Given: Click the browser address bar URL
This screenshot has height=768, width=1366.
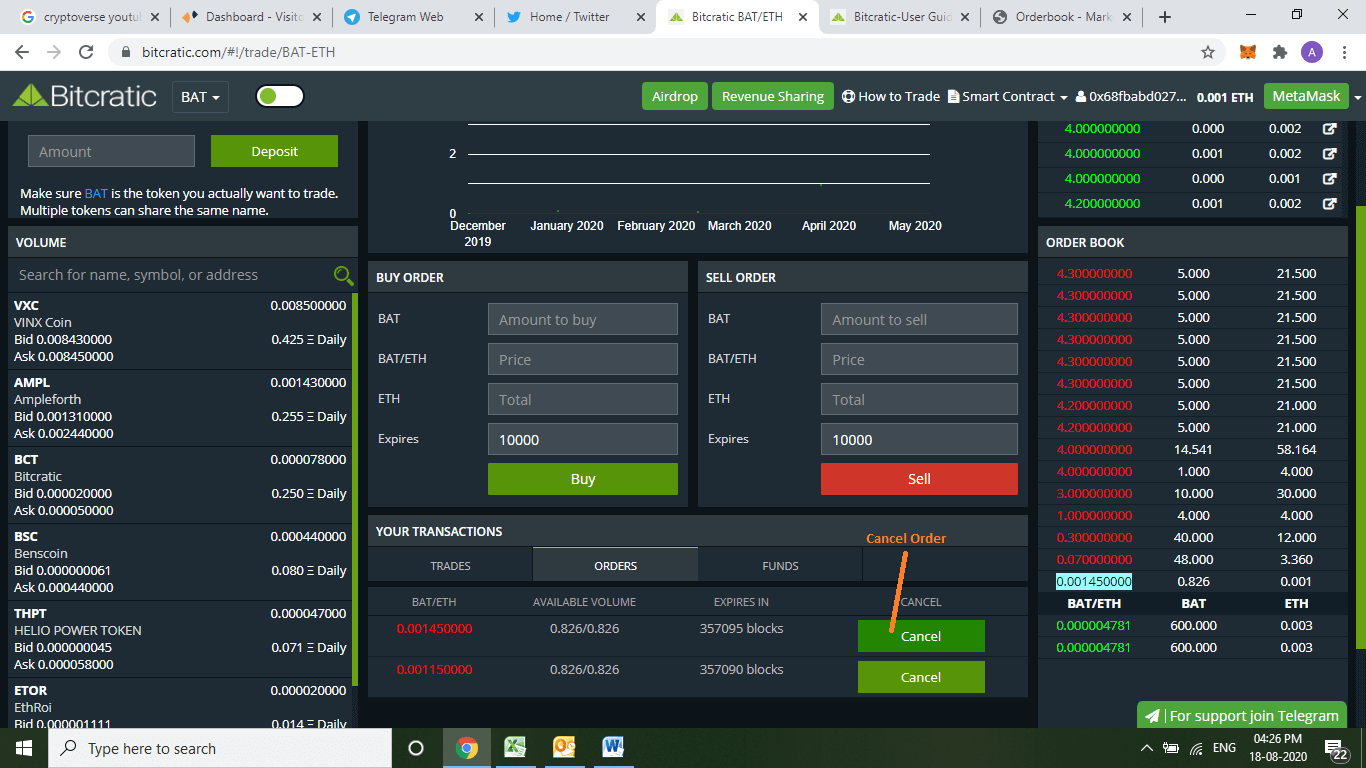Looking at the screenshot, I should (238, 52).
